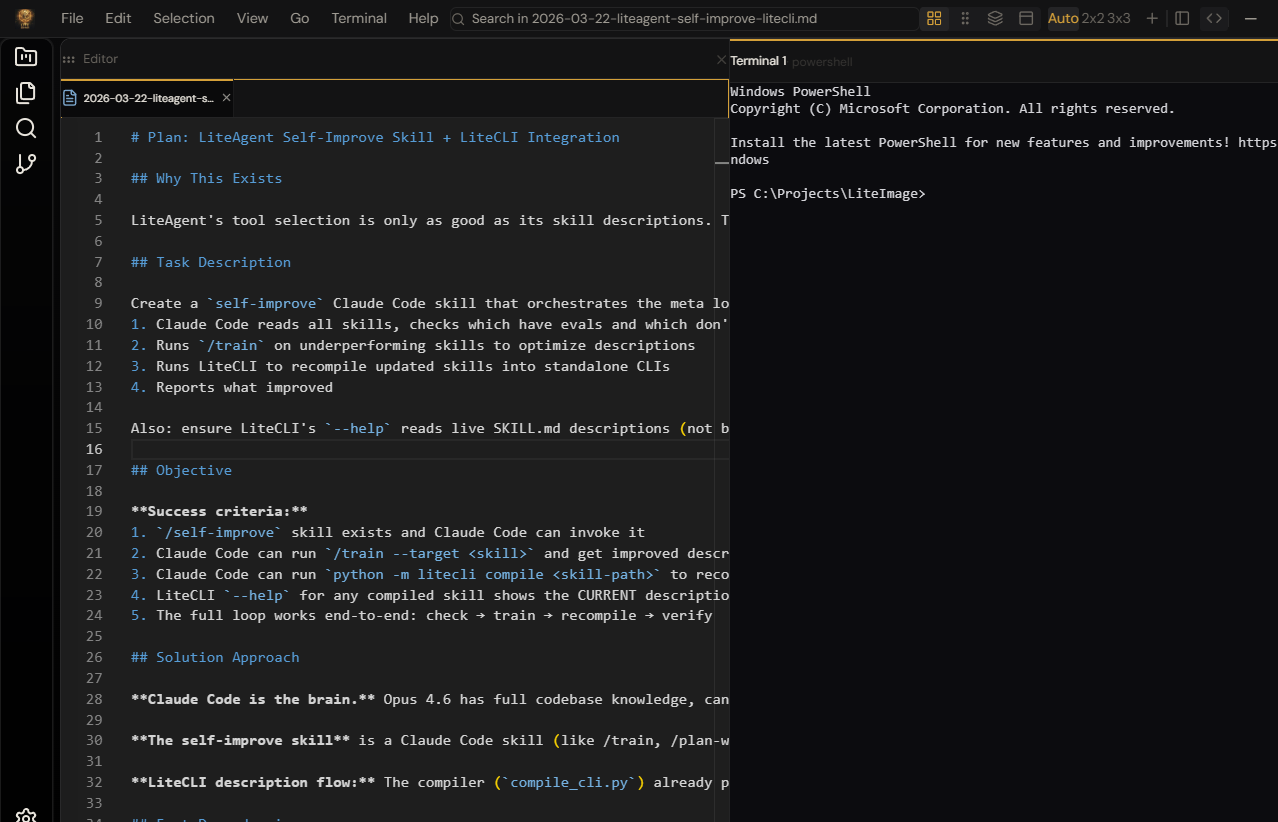Viewport: 1278px width, 822px height.
Task: Click the dotted grid toolbar icon
Action: coord(964,18)
